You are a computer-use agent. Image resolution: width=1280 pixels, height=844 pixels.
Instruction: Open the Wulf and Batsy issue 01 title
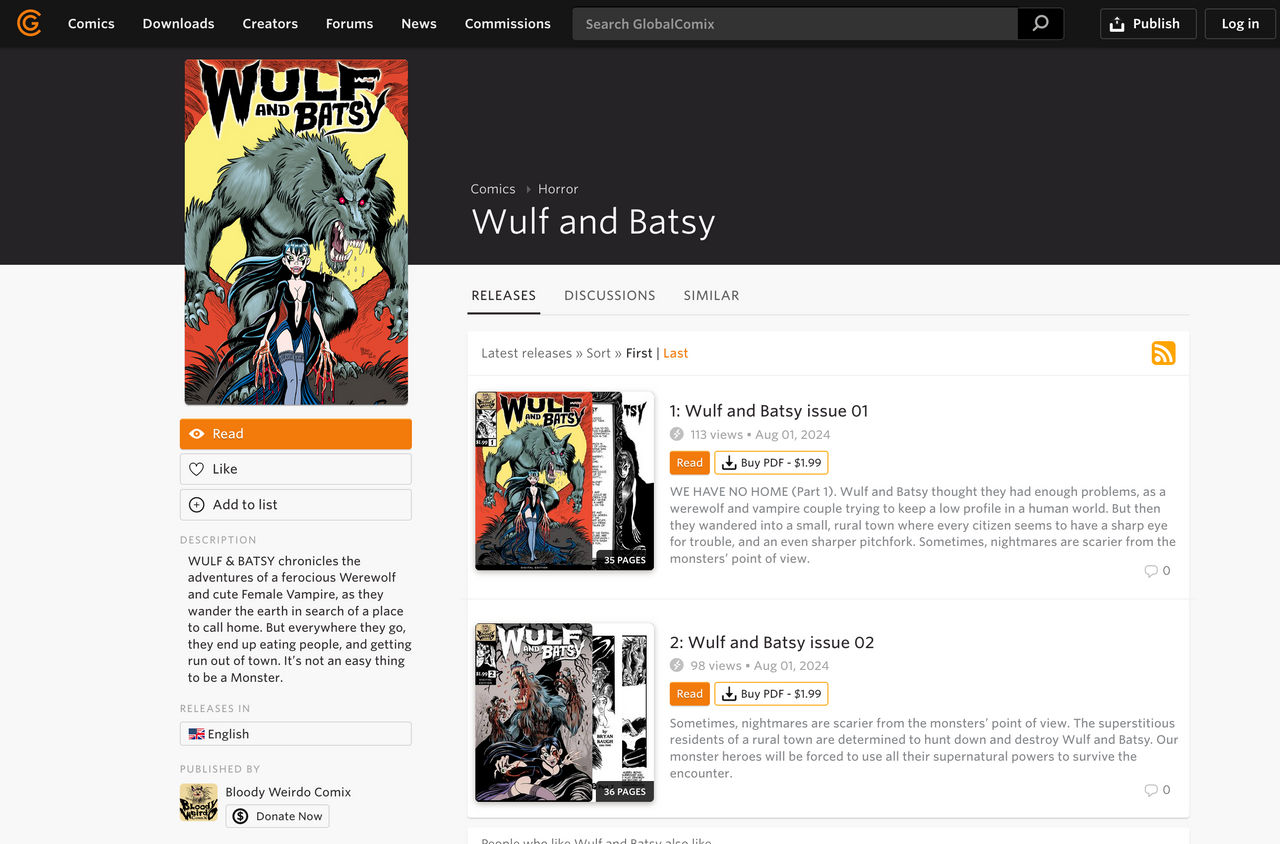(769, 411)
